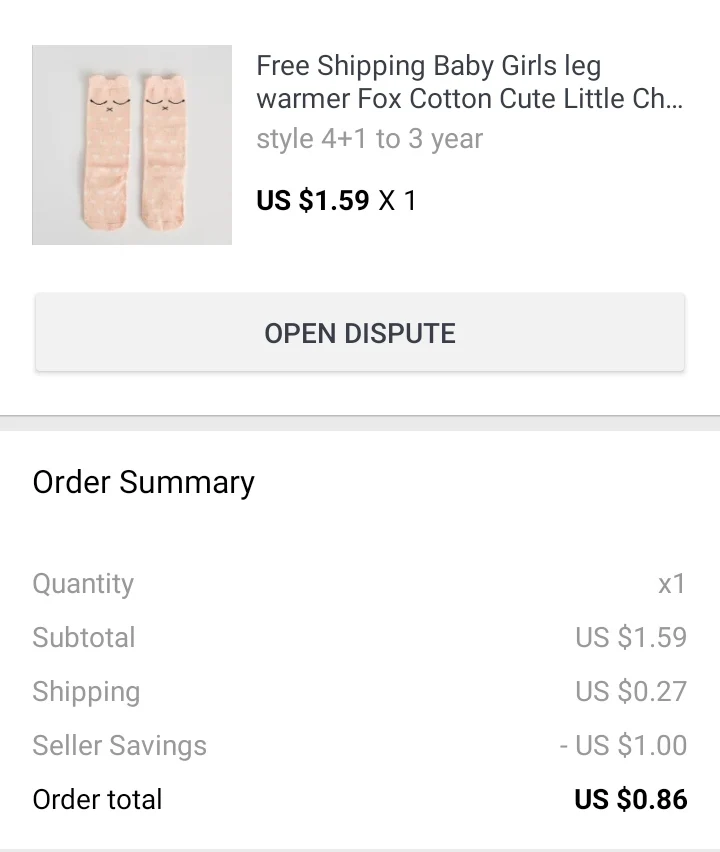The image size is (720, 852).
Task: Select the Quantity label in the summary
Action: (83, 584)
